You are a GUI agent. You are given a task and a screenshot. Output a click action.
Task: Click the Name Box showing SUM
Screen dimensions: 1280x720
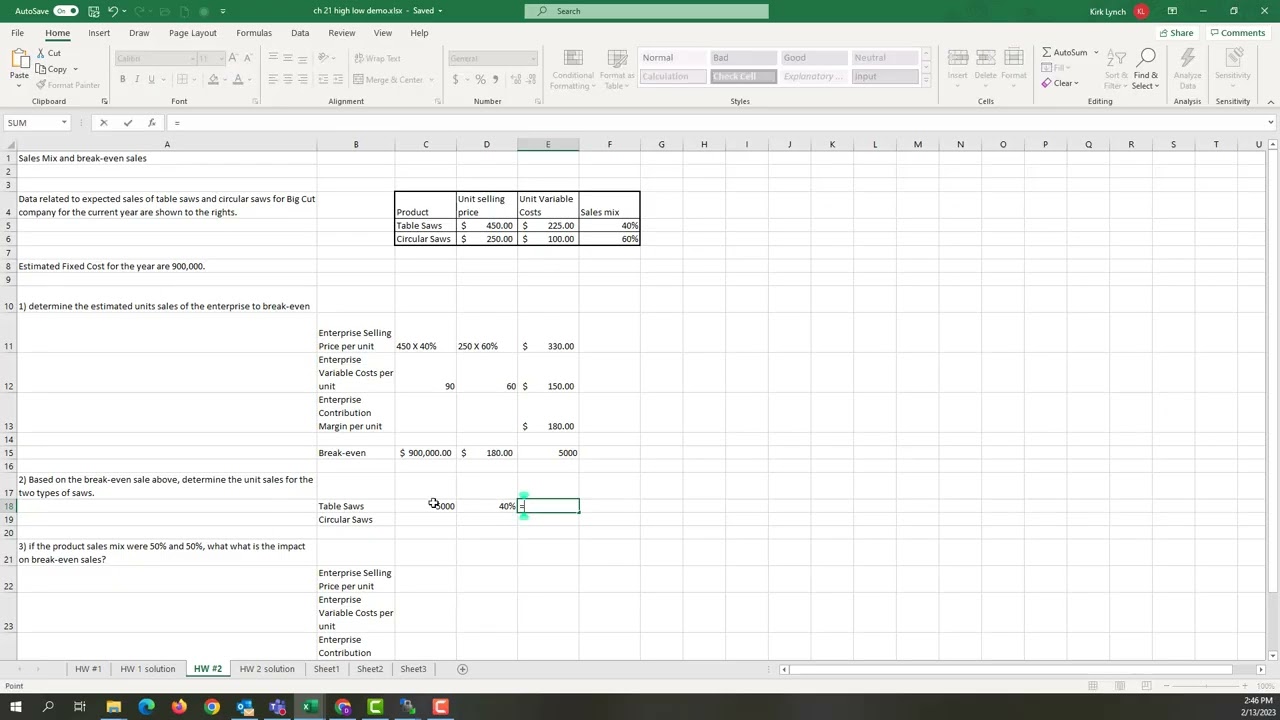point(36,123)
